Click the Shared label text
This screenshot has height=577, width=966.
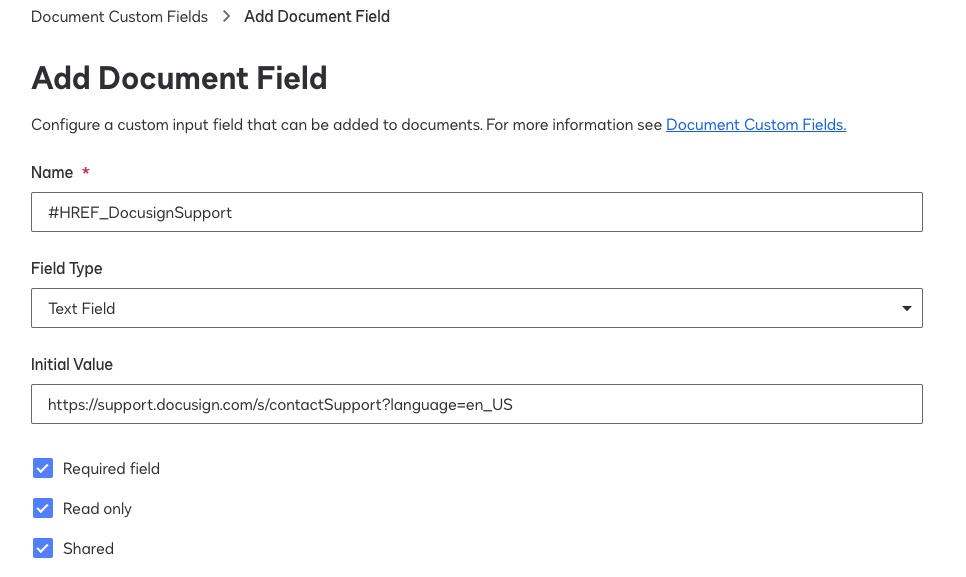(x=88, y=548)
